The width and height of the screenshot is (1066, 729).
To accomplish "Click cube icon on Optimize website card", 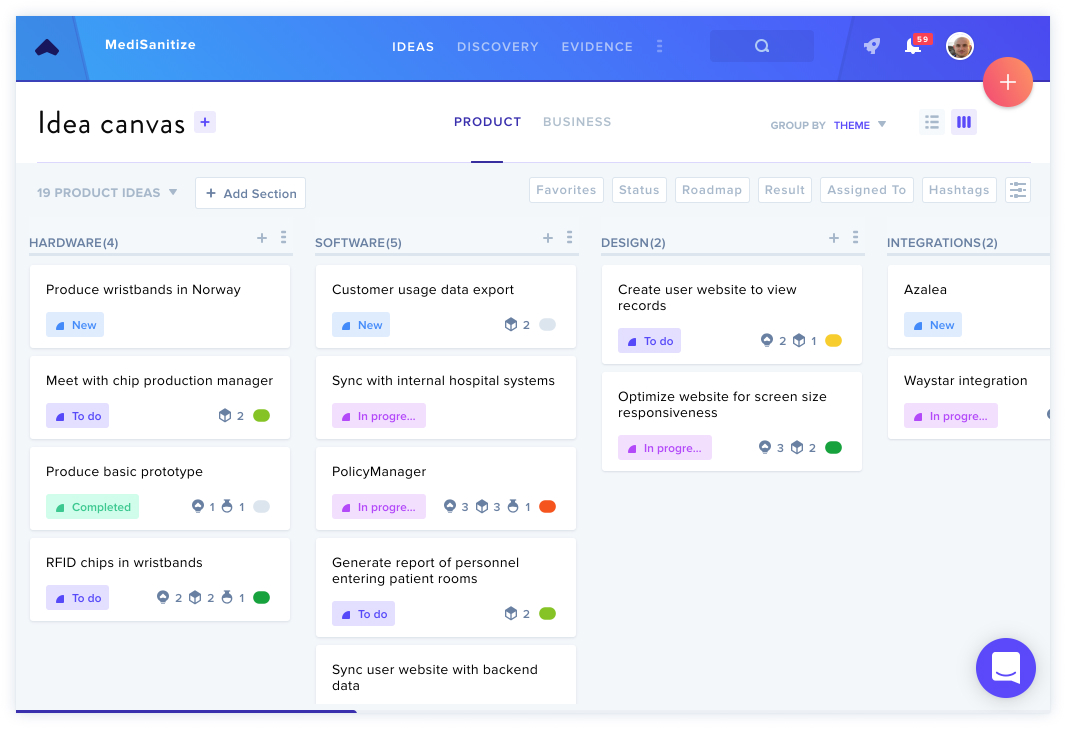I will pyautogui.click(x=797, y=448).
